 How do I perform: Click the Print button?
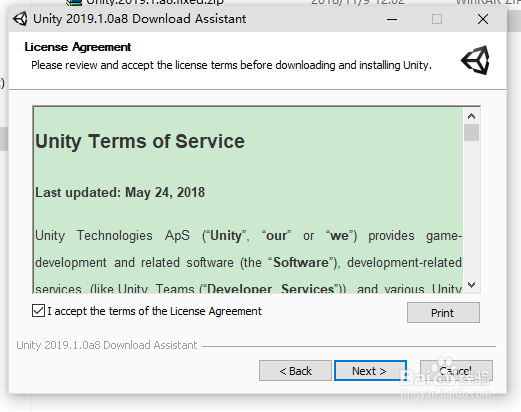pyautogui.click(x=443, y=313)
